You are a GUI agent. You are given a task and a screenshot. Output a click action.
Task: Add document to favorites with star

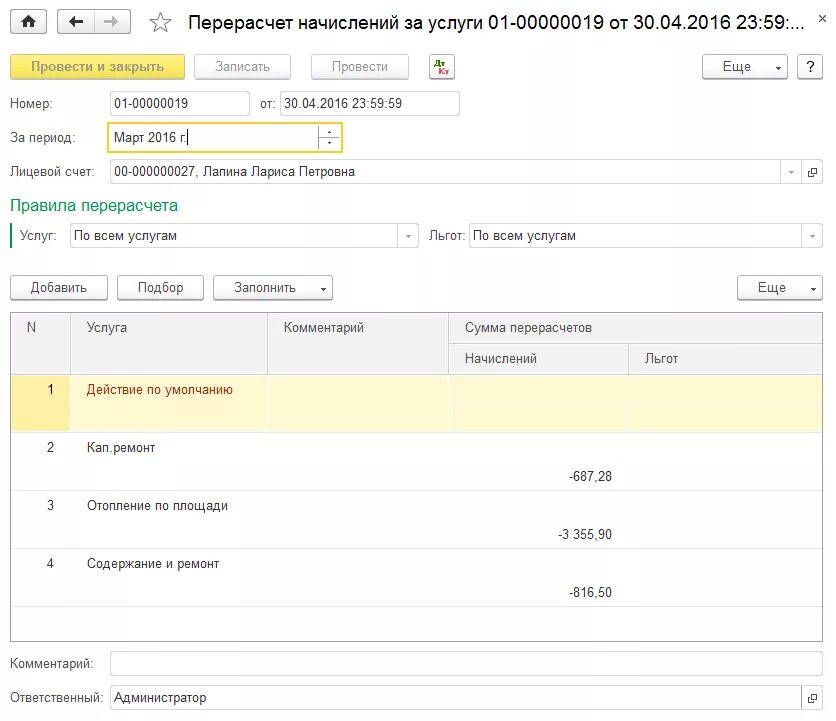tap(160, 22)
